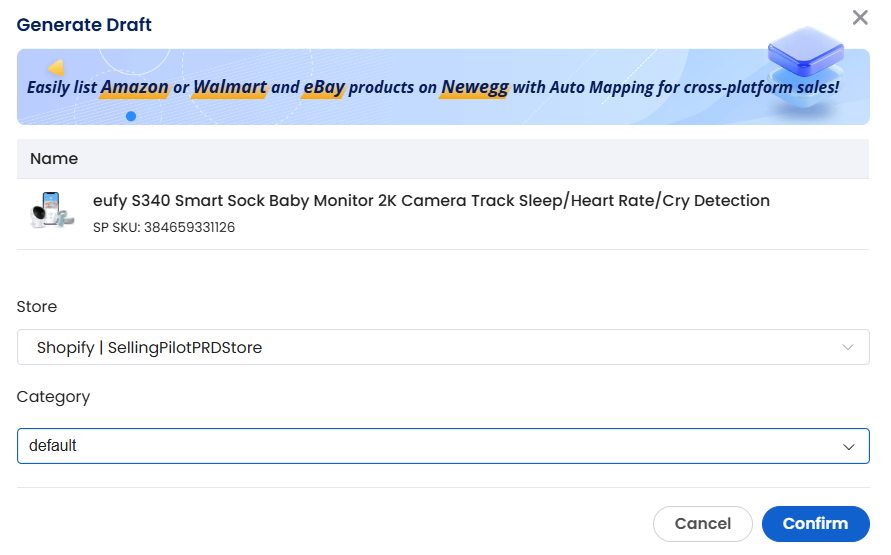Select the eufy S340 Smart Sock product title
This screenshot has height=555, width=891.
pyautogui.click(x=431, y=201)
